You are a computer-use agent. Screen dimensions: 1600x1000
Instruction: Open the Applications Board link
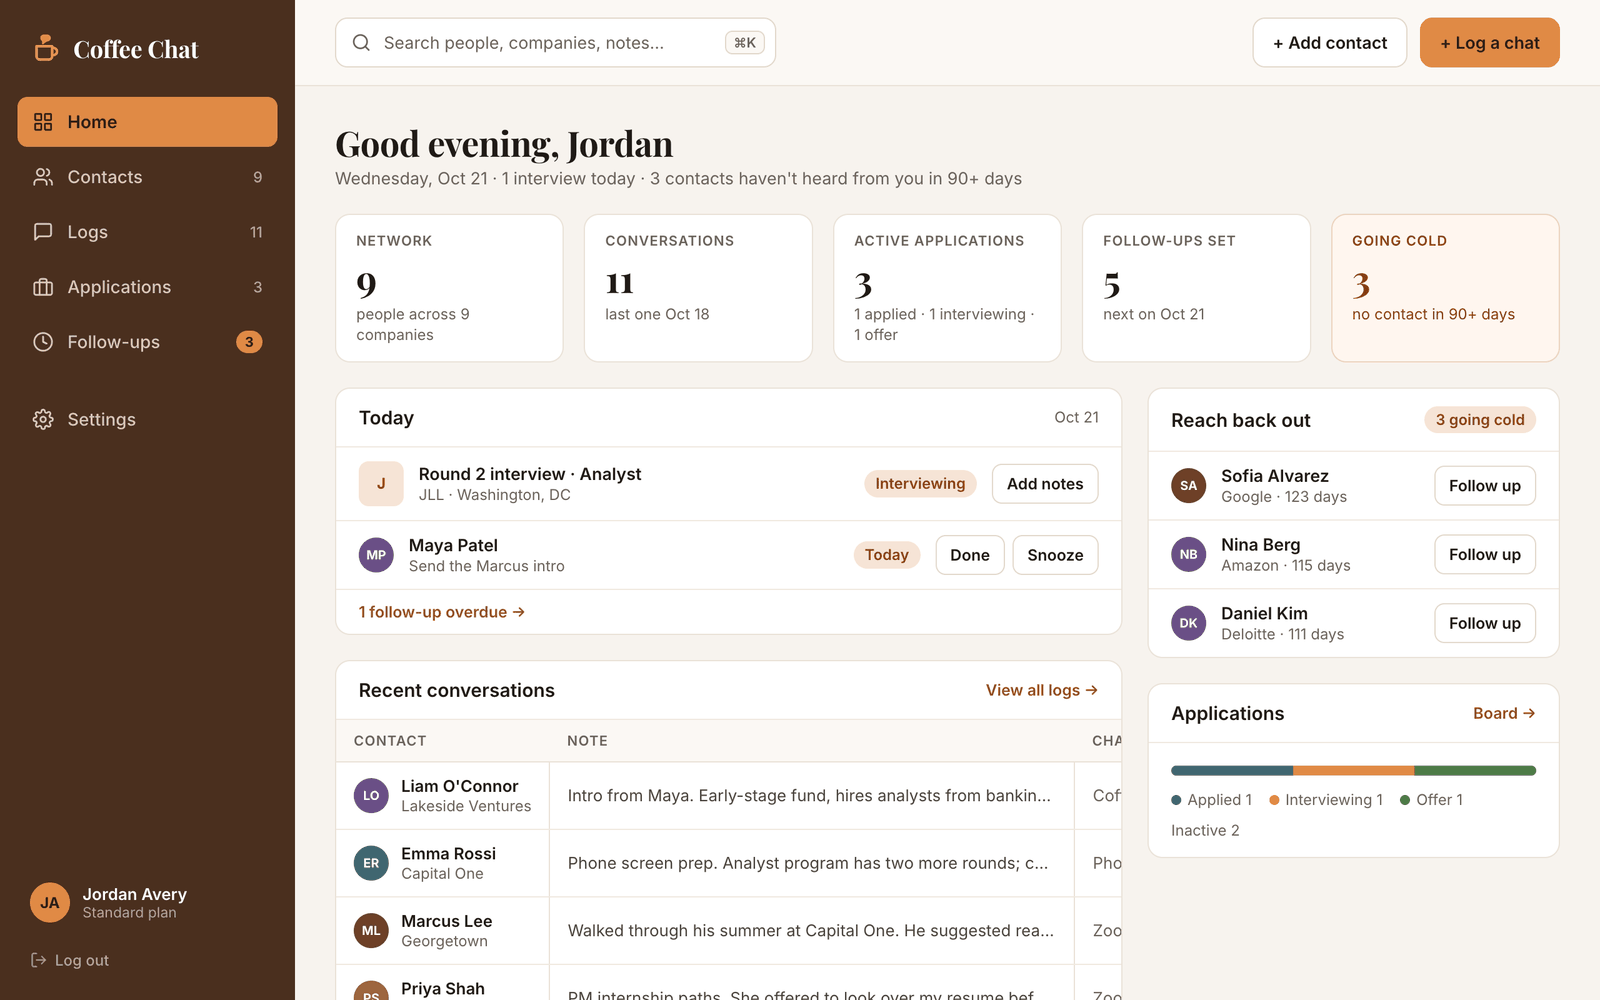click(x=1504, y=713)
